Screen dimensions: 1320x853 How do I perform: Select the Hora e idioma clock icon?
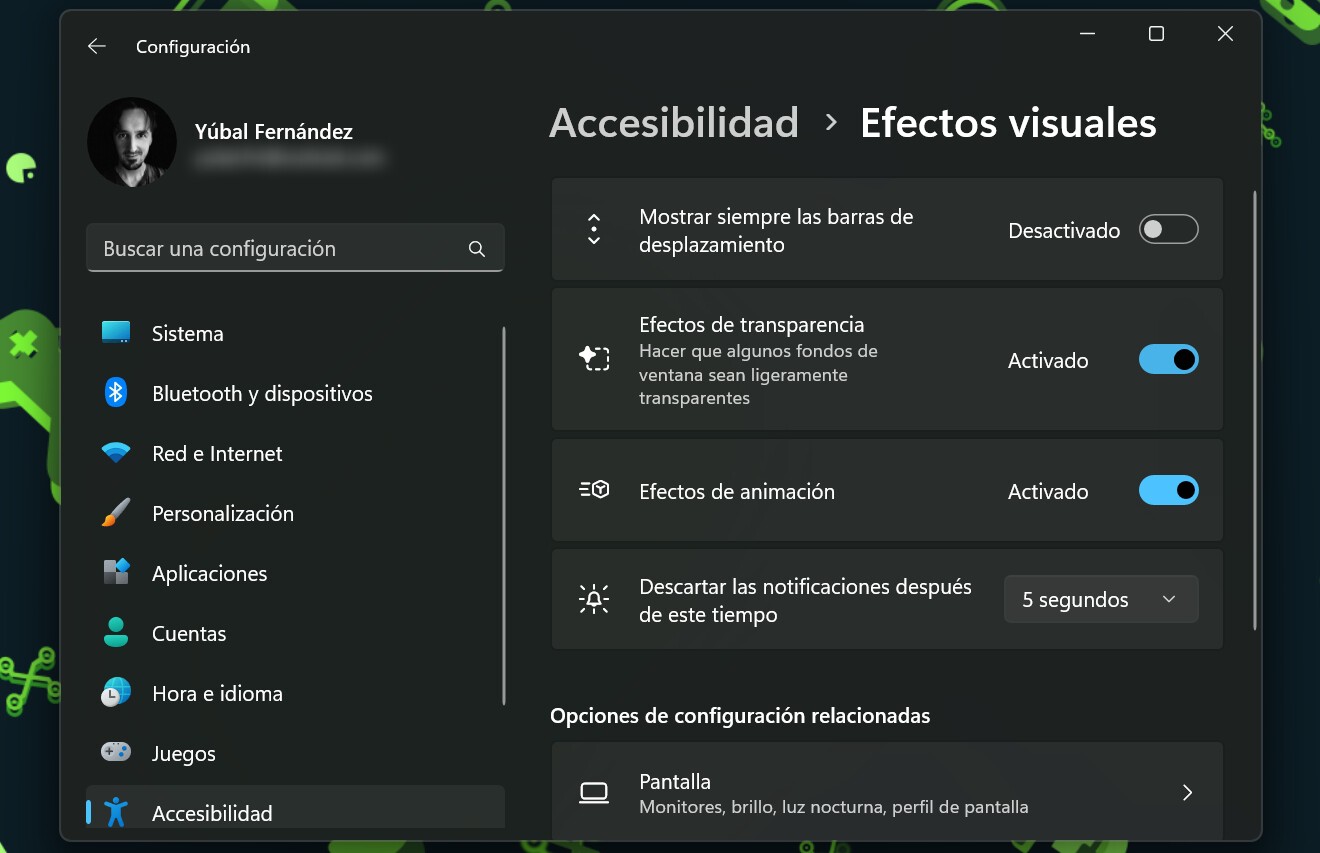click(x=115, y=693)
